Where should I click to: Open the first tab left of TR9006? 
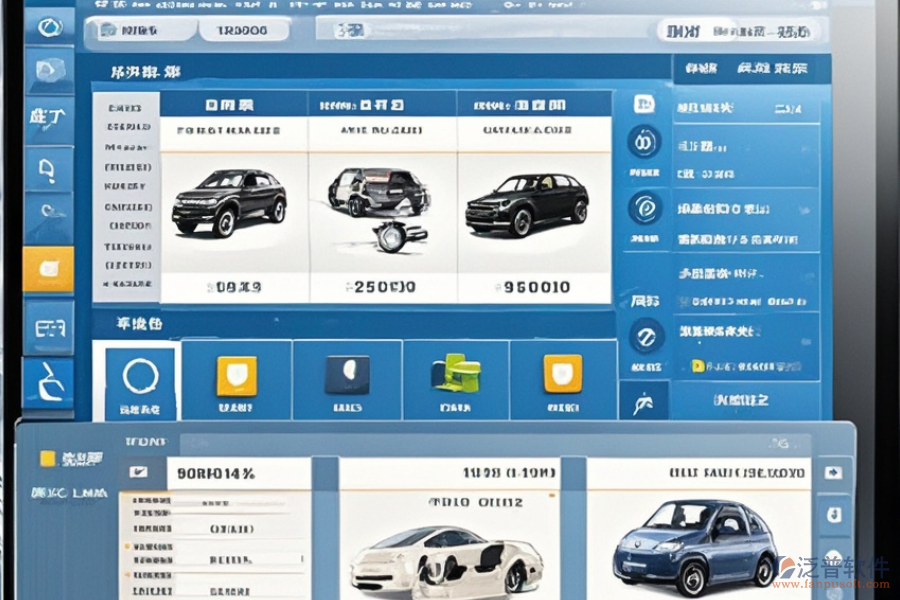pyautogui.click(x=138, y=30)
